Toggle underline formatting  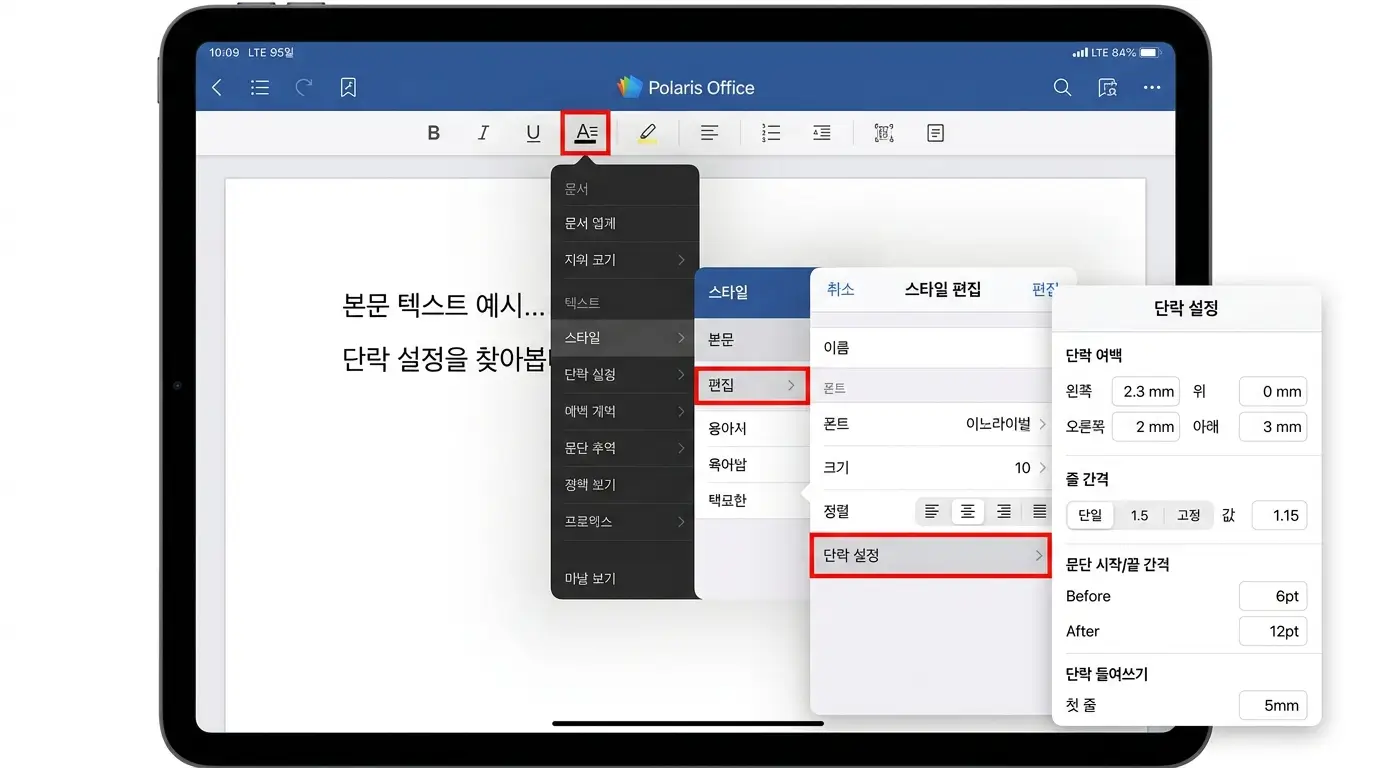click(533, 133)
